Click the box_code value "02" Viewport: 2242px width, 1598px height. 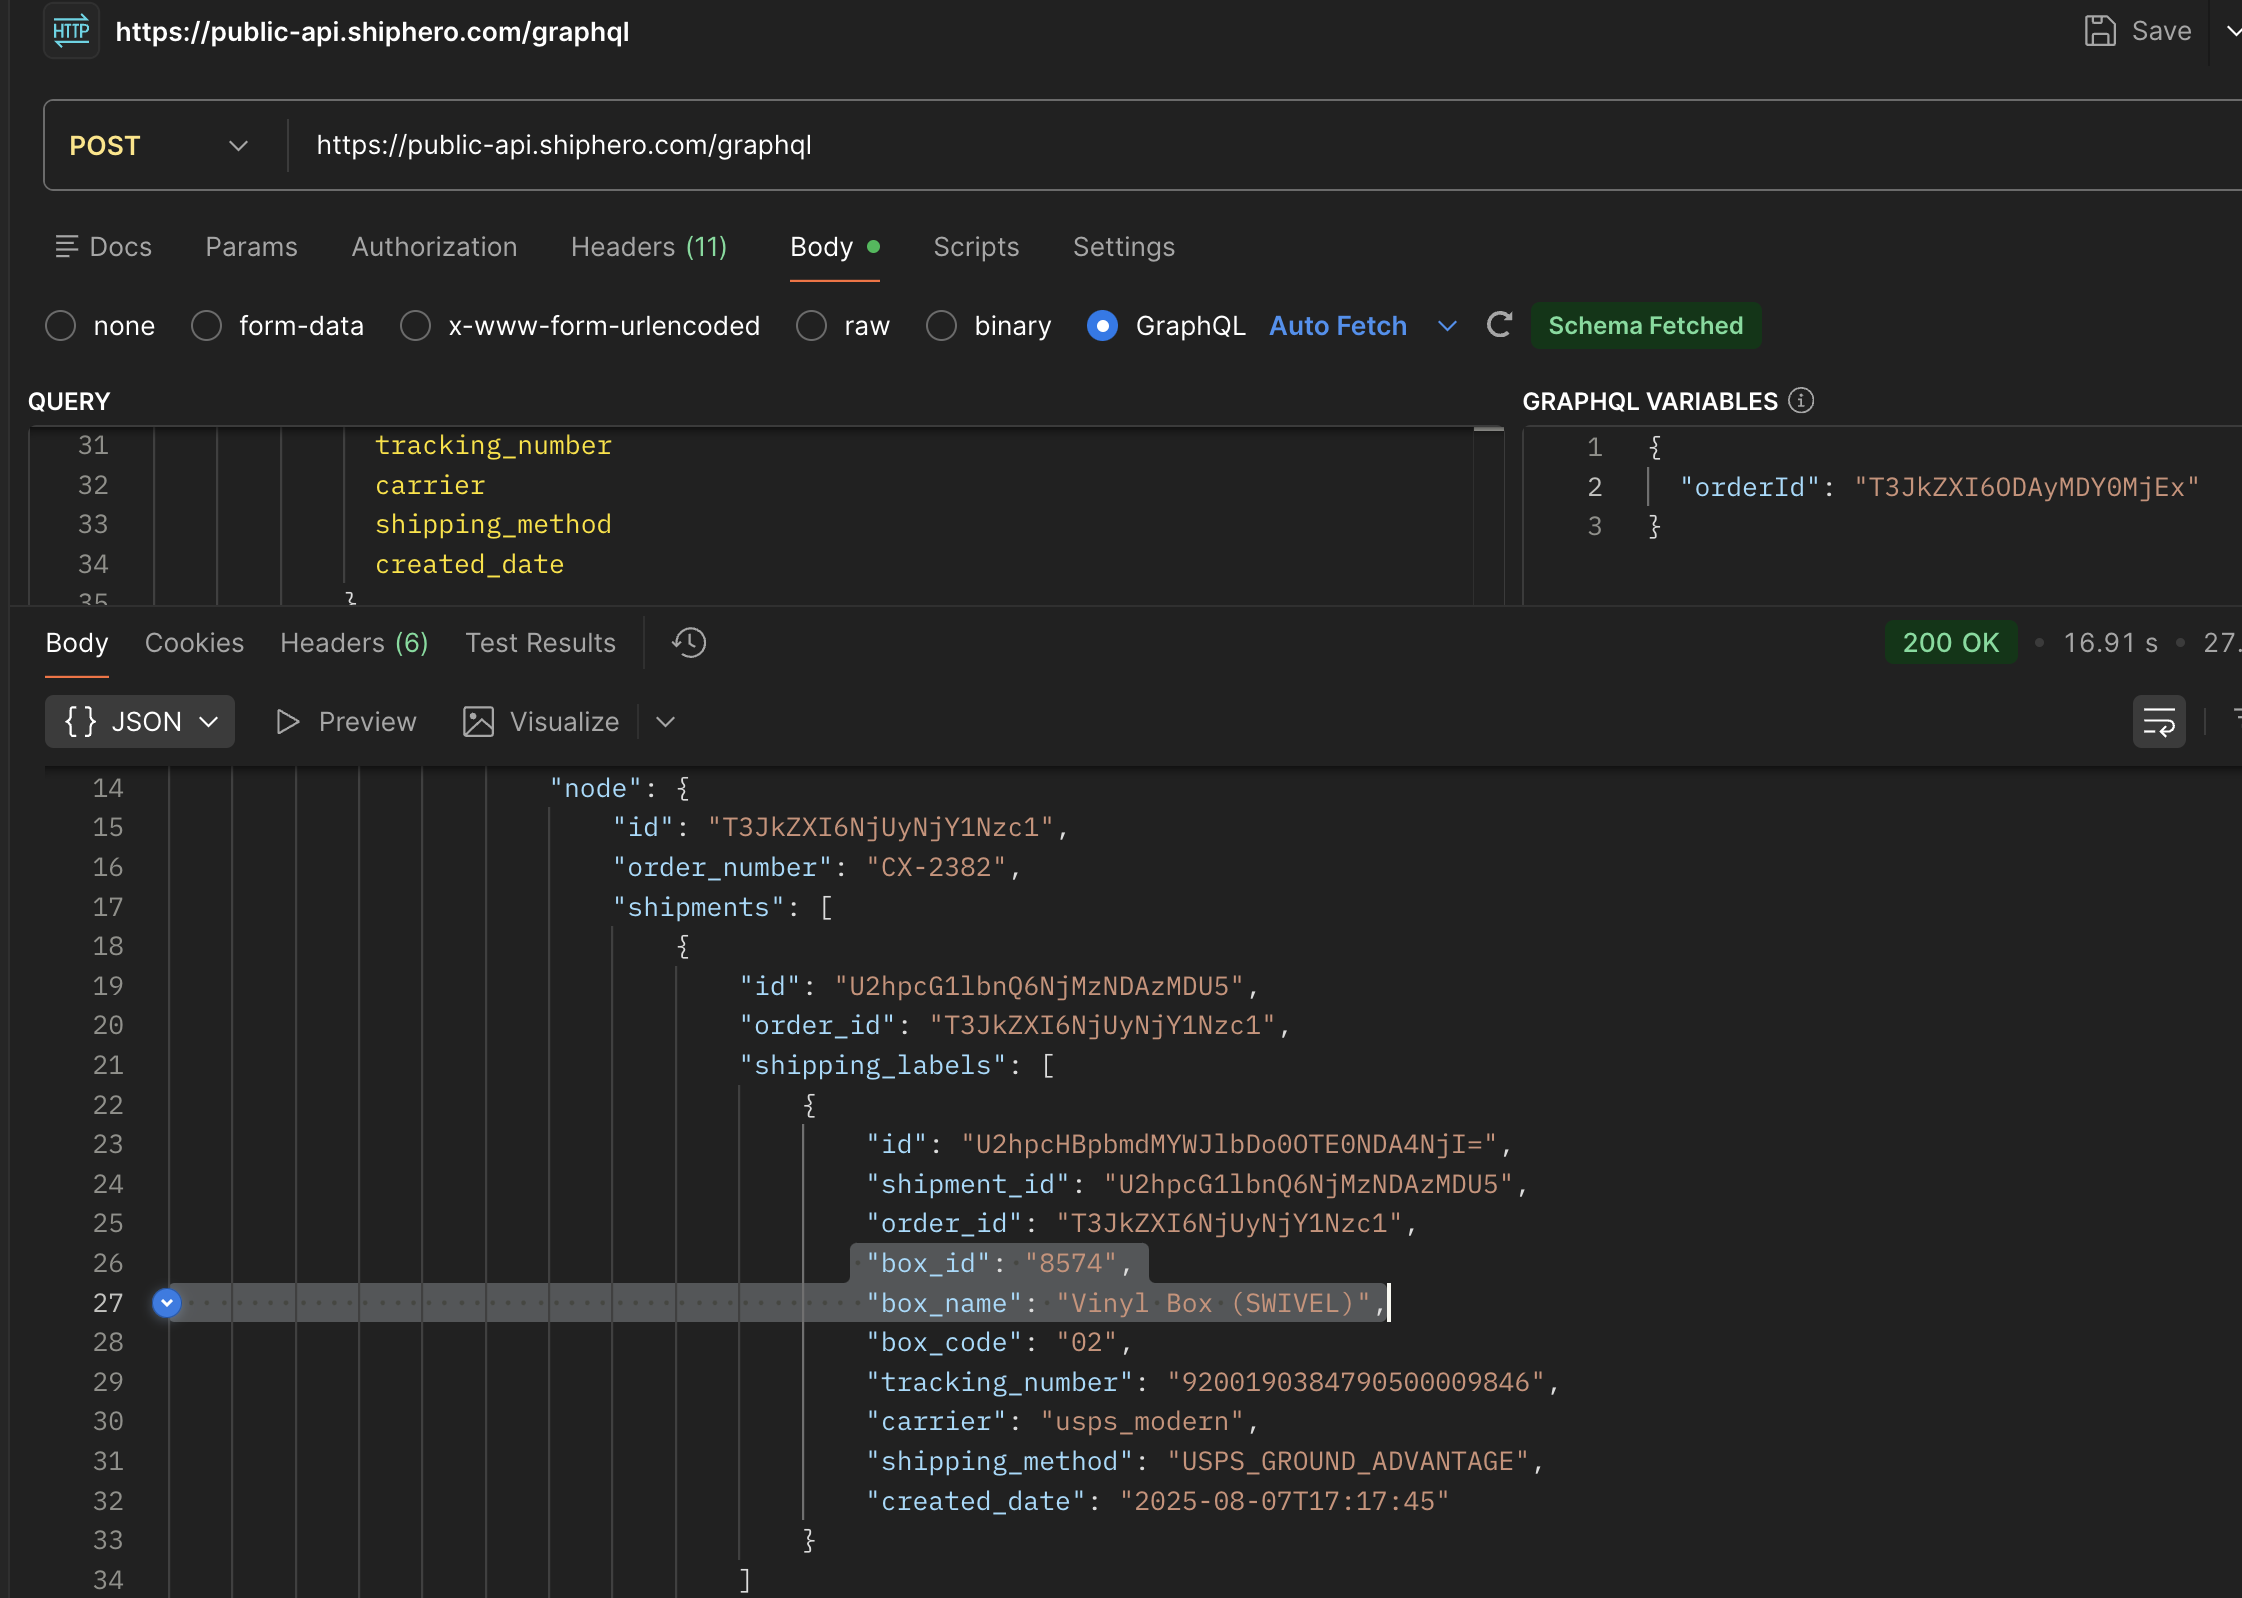click(x=1086, y=1342)
